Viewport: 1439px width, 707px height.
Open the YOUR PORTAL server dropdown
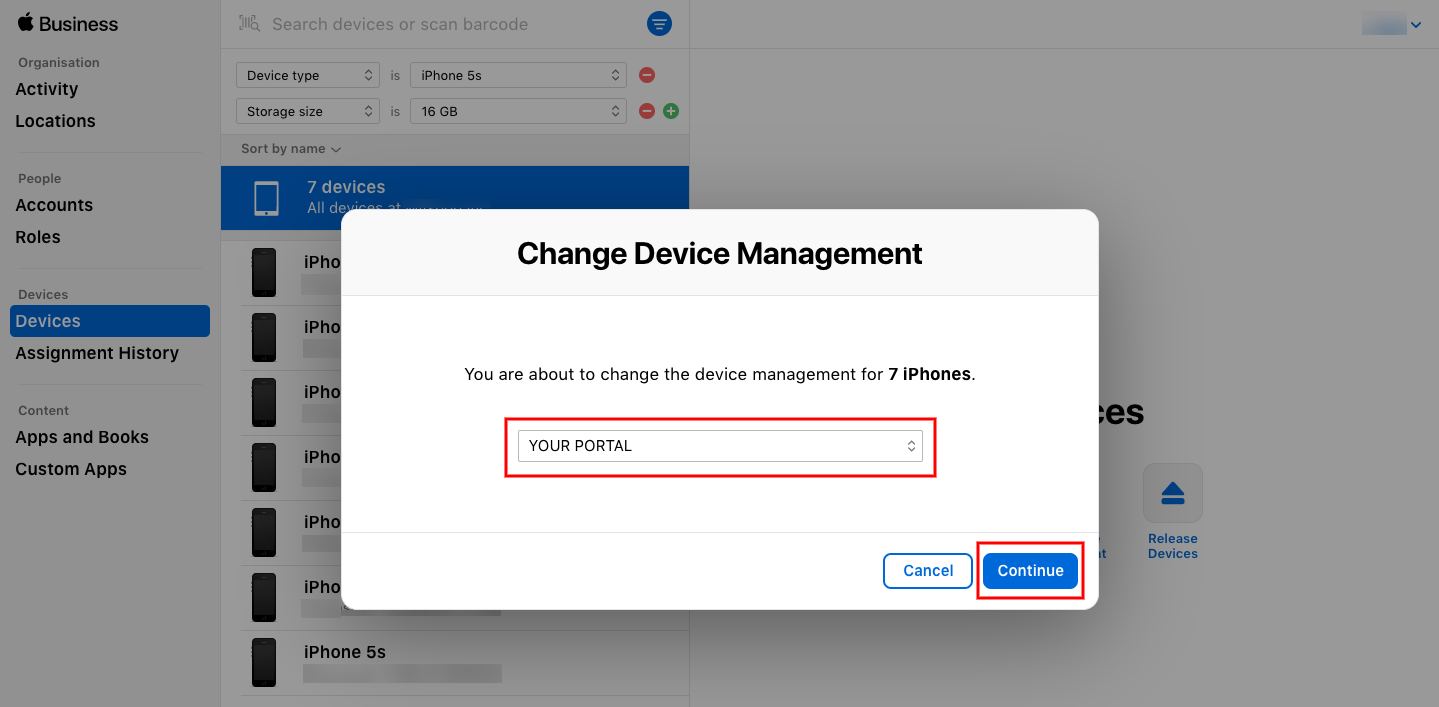coord(720,446)
